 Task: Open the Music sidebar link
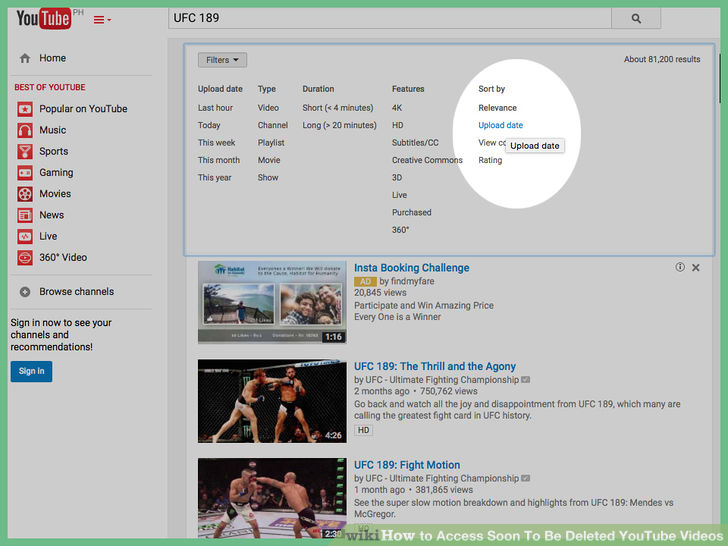52,130
